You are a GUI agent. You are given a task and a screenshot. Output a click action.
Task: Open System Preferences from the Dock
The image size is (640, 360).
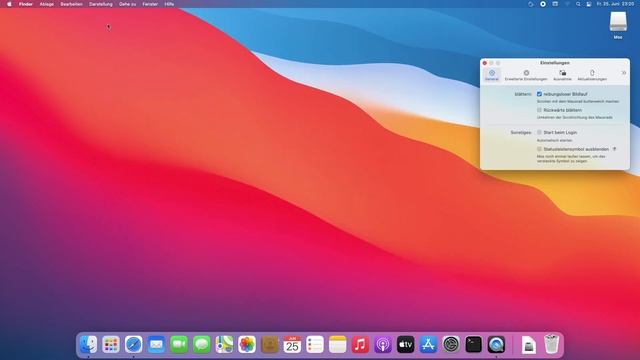[x=451, y=344]
